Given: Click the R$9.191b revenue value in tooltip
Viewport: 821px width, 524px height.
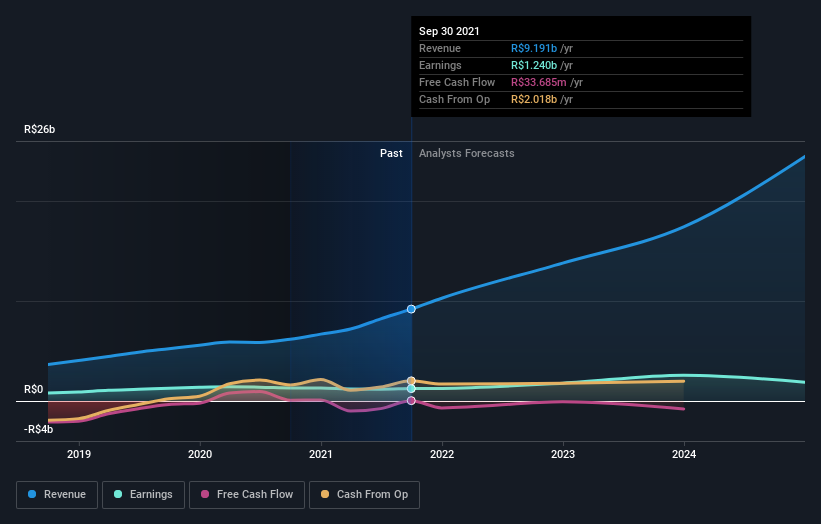Looking at the screenshot, I should point(534,48).
